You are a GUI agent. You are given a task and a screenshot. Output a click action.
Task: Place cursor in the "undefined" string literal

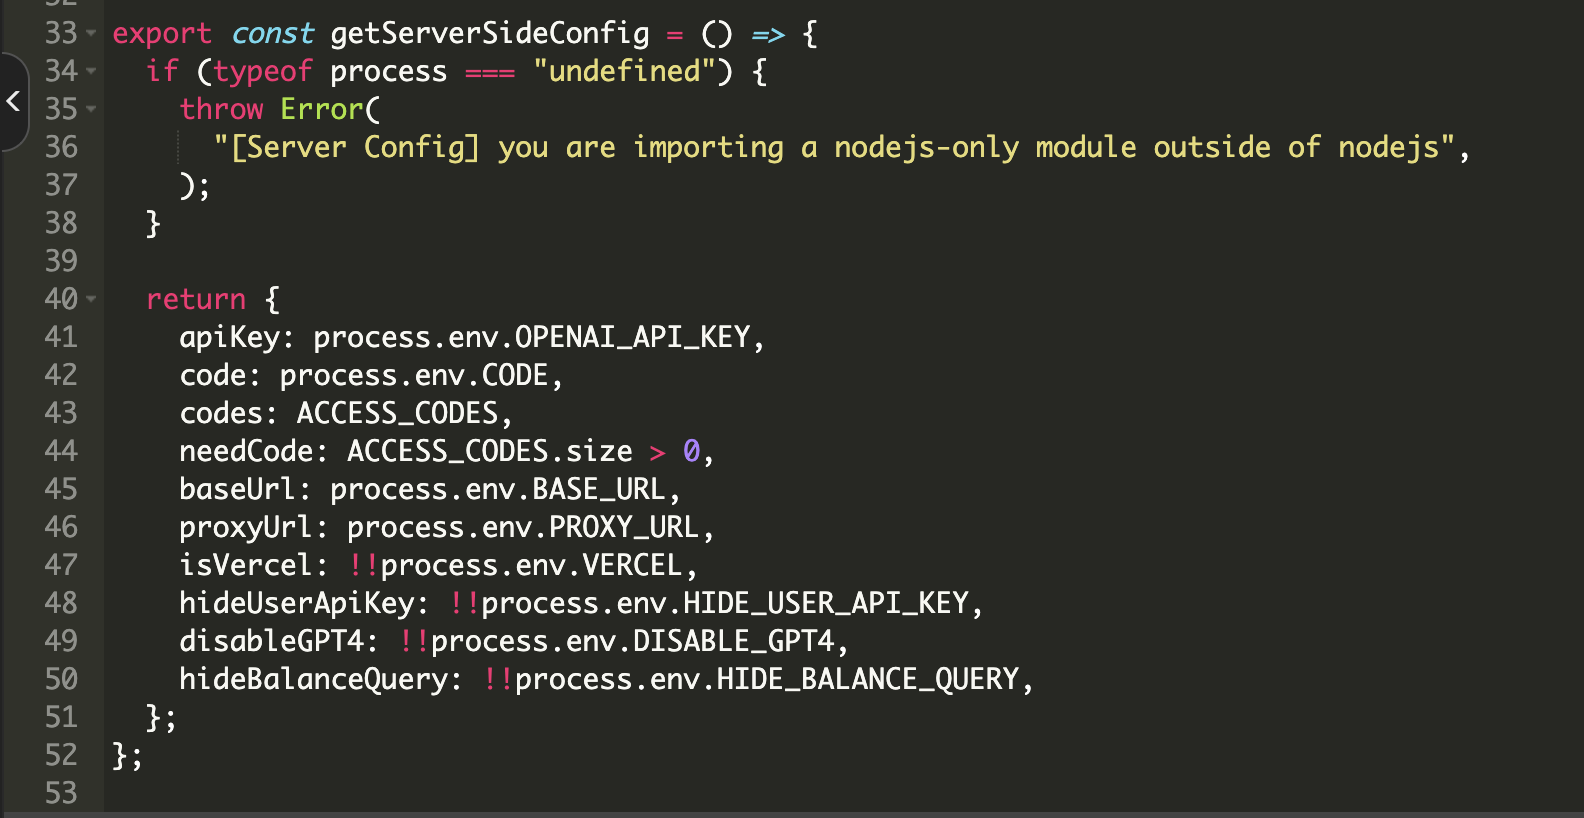[x=624, y=72]
